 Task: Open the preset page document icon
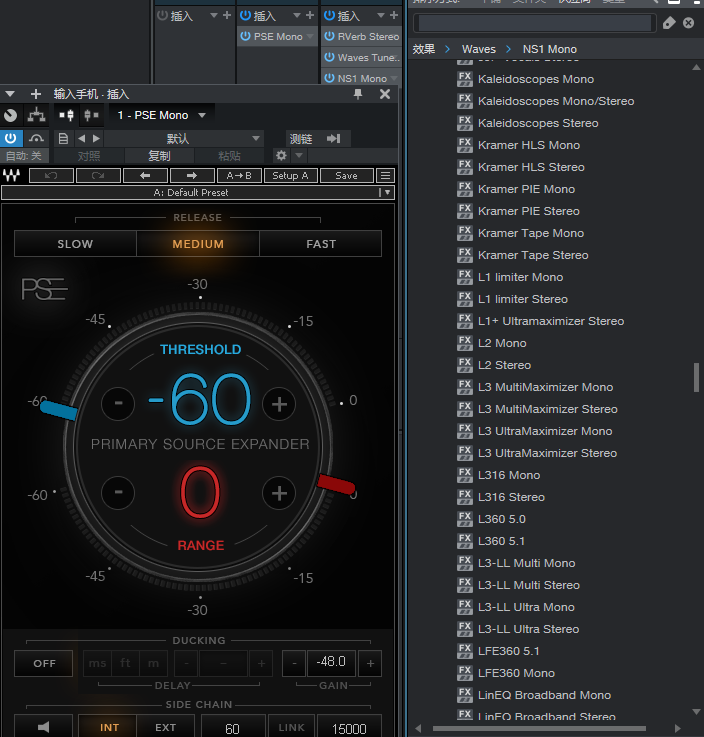point(63,139)
